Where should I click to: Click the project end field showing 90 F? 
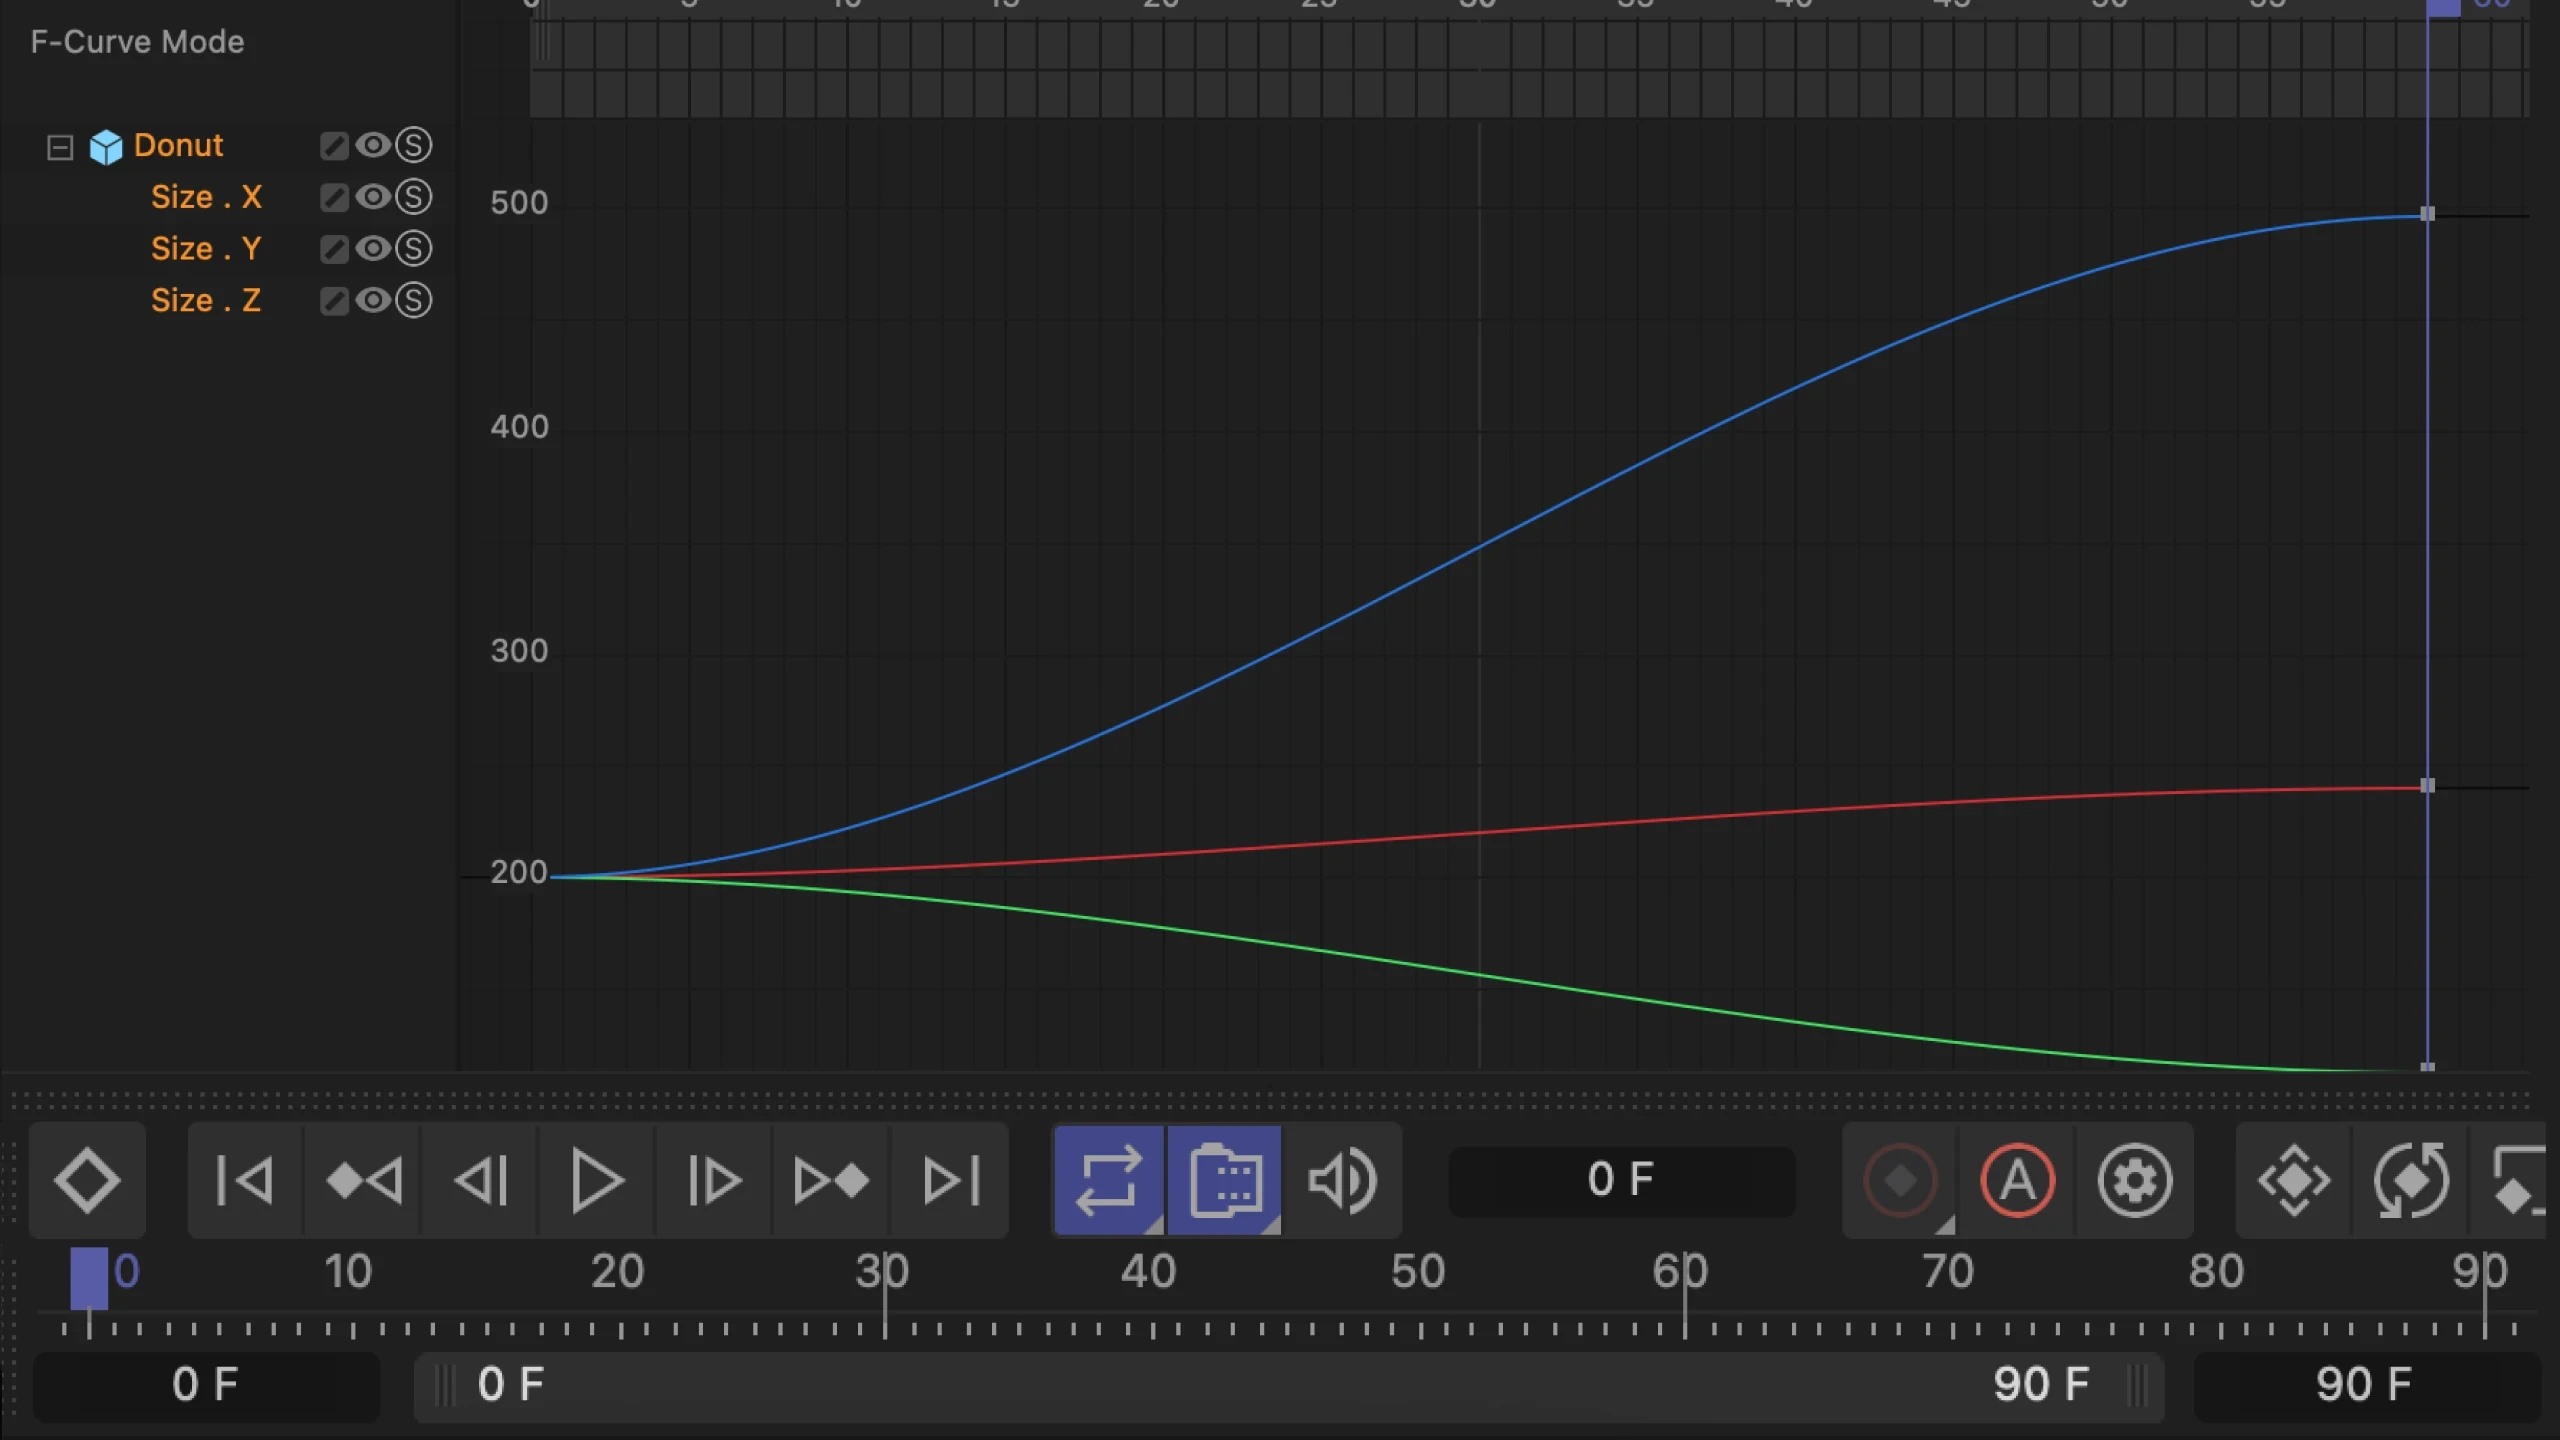[2365, 1385]
